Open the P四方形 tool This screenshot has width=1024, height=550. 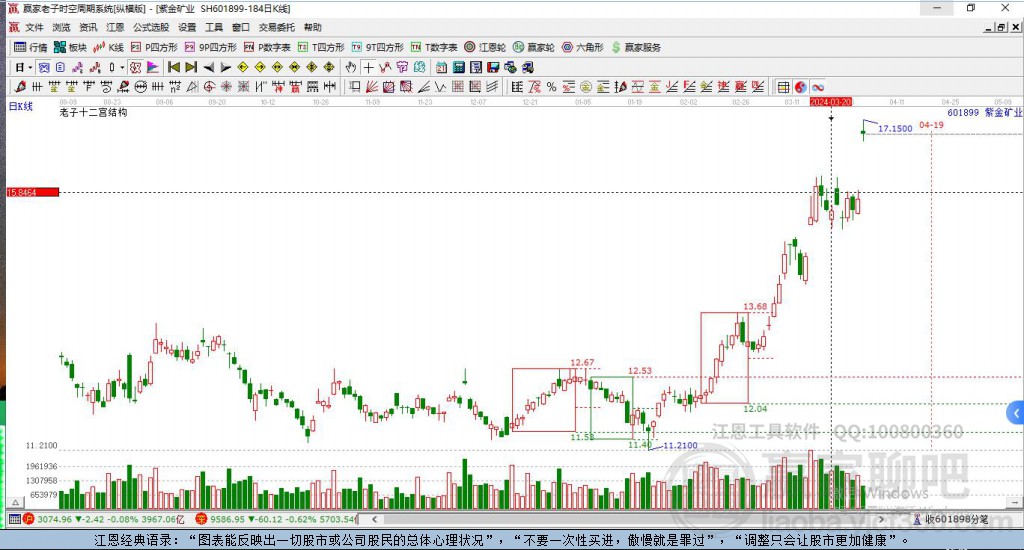154,47
